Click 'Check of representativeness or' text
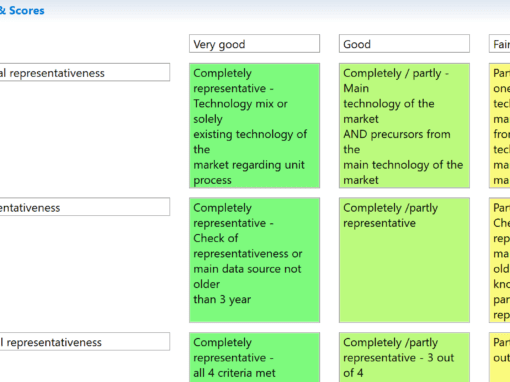 tap(248, 246)
